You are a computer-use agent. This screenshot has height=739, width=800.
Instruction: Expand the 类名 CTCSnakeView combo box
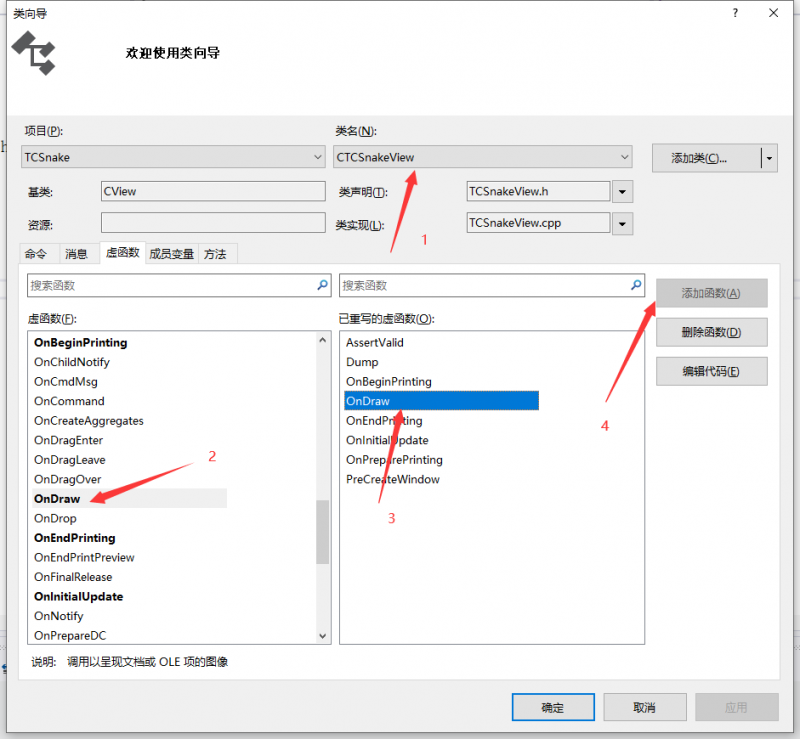(x=483, y=157)
